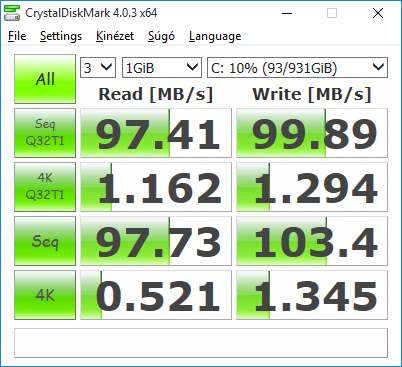Click the Seq Q32T1 read result 97.41

pyautogui.click(x=156, y=133)
